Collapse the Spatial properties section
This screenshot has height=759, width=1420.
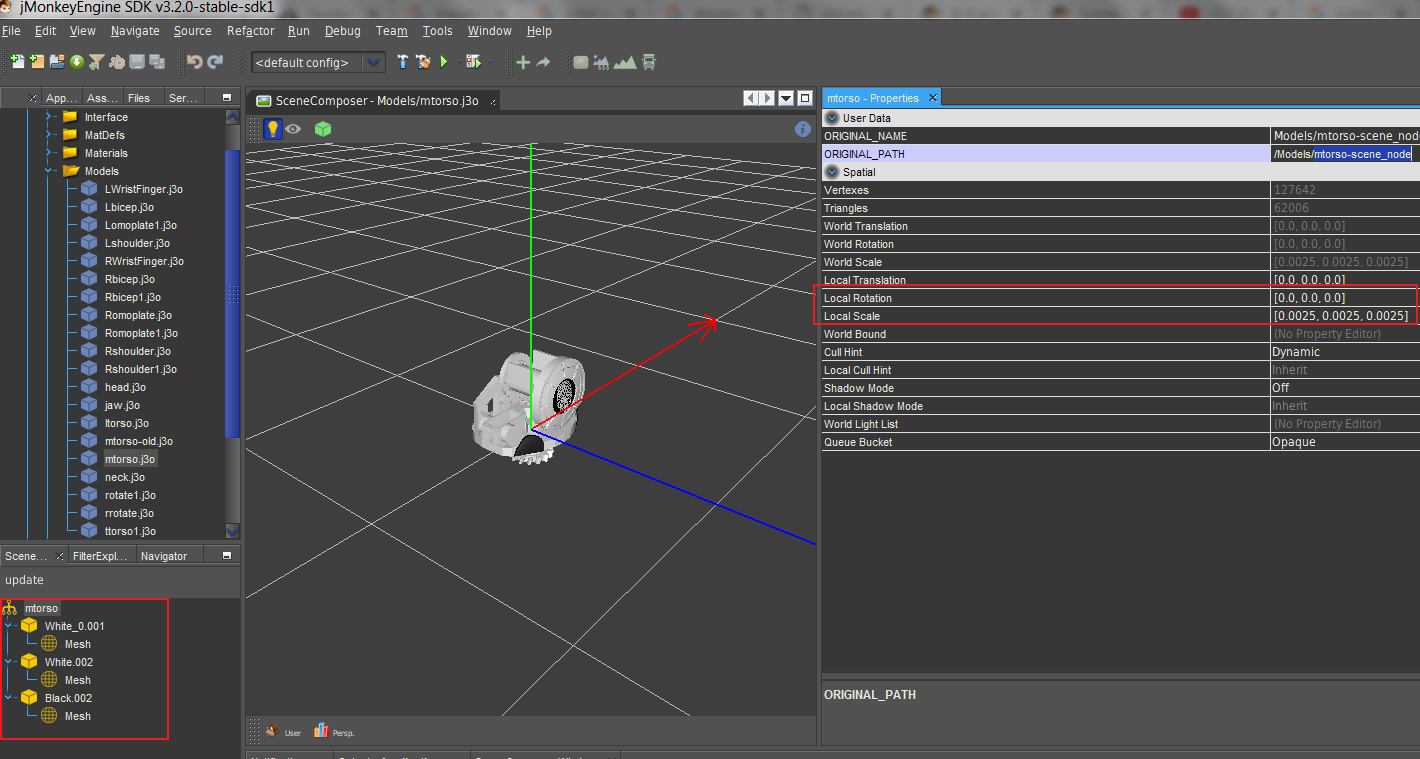click(832, 172)
